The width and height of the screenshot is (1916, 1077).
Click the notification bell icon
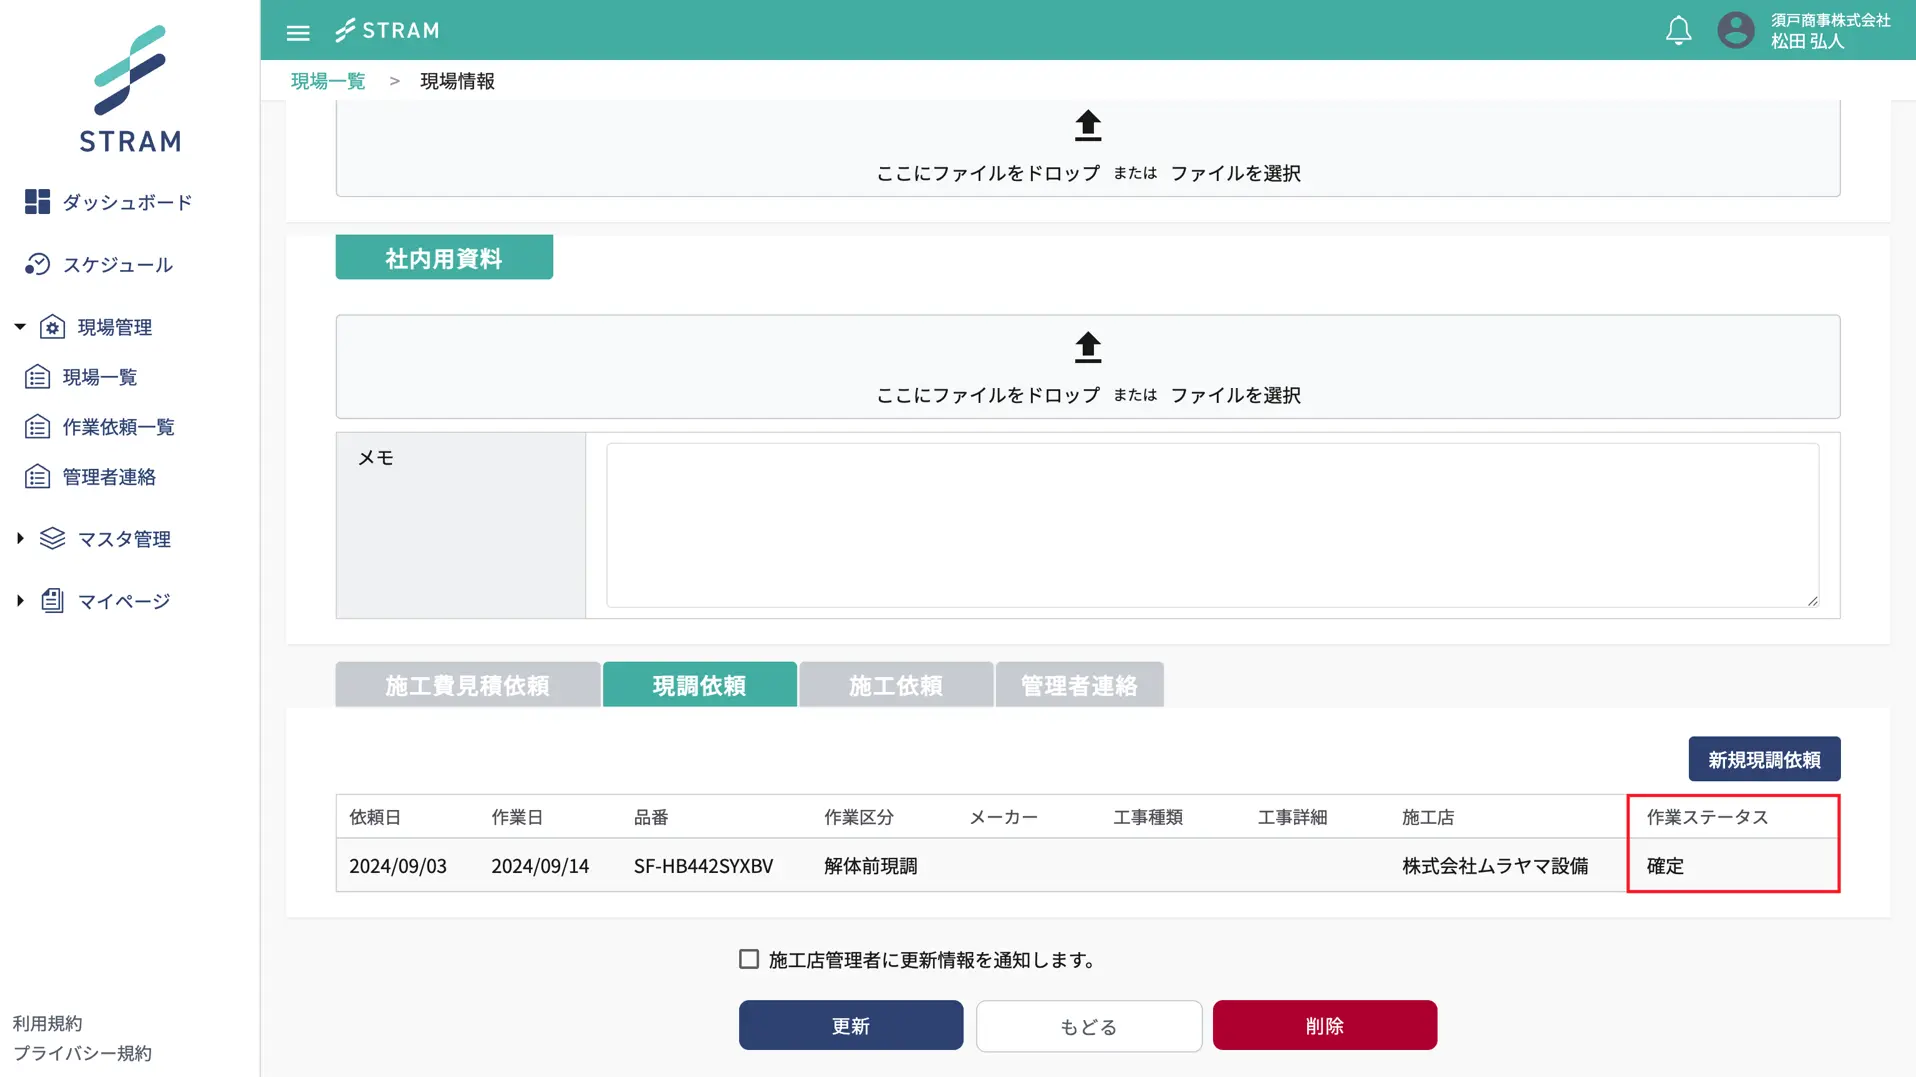1678,30
